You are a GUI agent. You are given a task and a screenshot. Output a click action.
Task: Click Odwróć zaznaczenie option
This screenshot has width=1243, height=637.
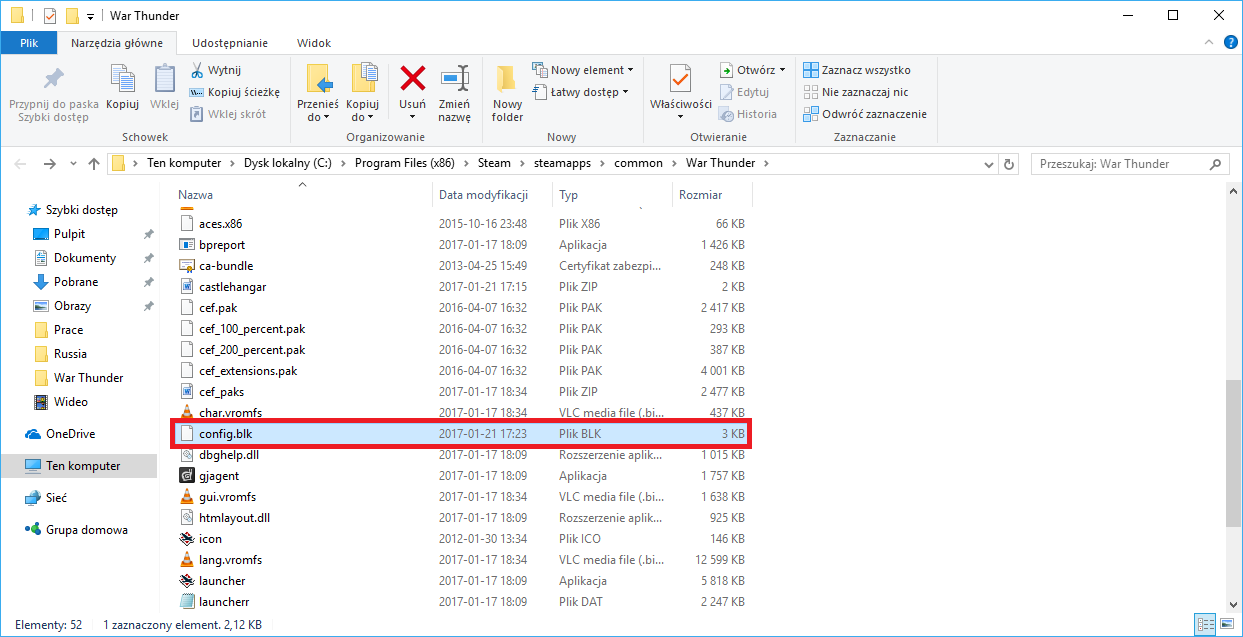pyautogui.click(x=865, y=114)
